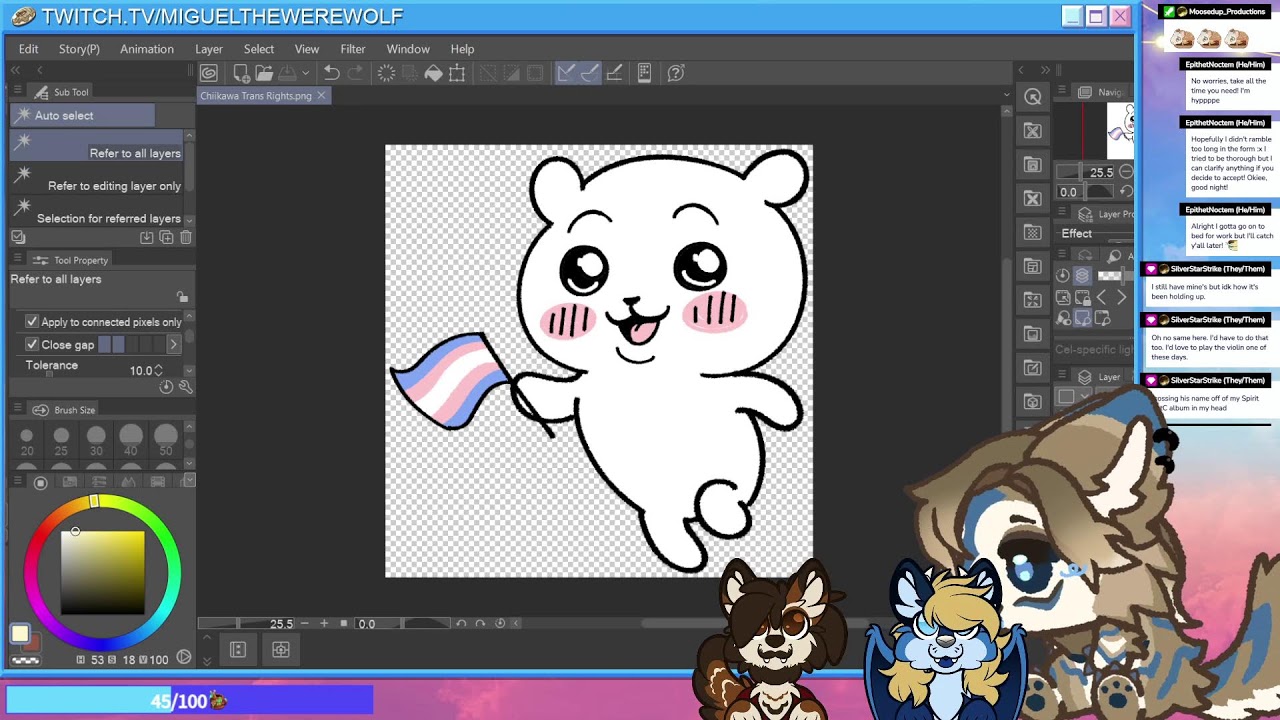
Task: Toggle the Close gap checkbox
Action: point(32,345)
